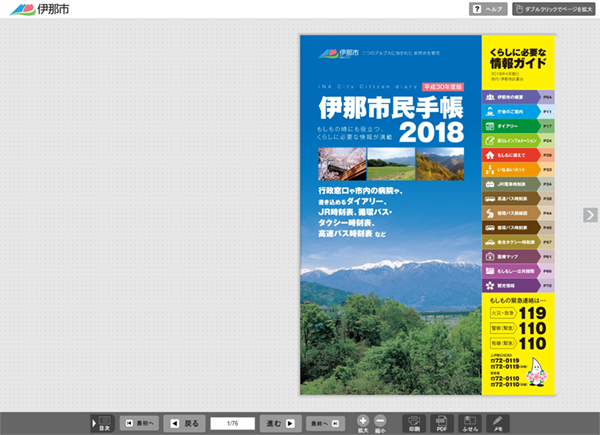Image resolution: width=600 pixels, height=435 pixels.
Task: Zoom in with the 拡大 plus icon
Action: (363, 424)
